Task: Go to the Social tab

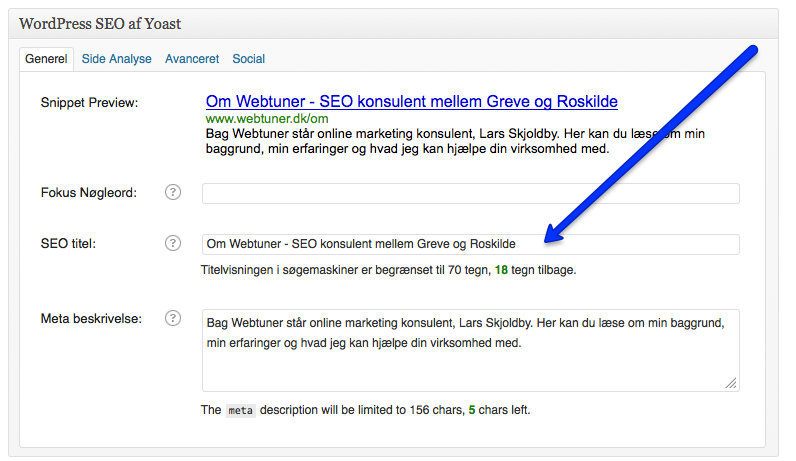Action: pyautogui.click(x=249, y=59)
